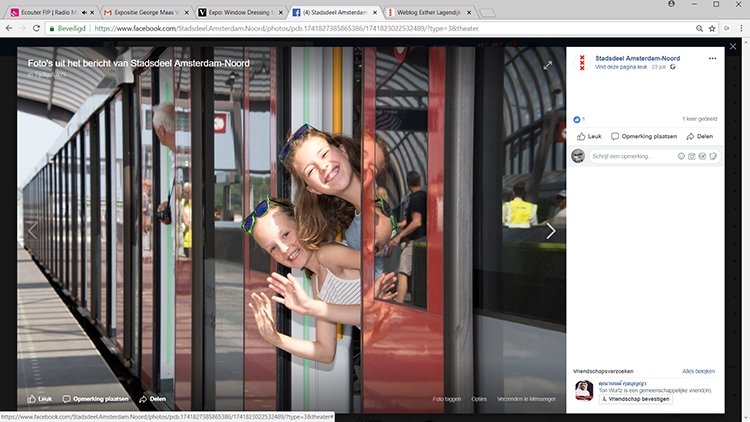This screenshot has width=750, height=422.
Task: Click Opmerking plaatsen in side panel
Action: coord(644,136)
